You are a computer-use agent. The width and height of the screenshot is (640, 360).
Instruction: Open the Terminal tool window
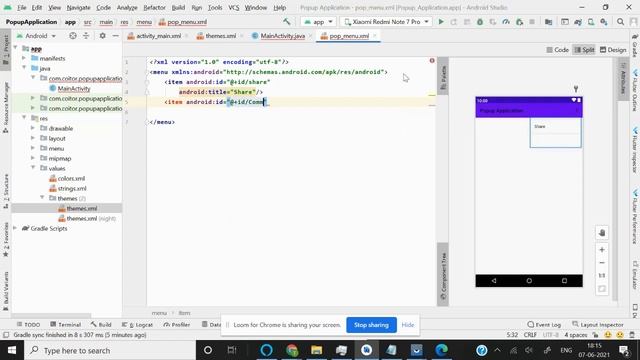pyautogui.click(x=65, y=324)
